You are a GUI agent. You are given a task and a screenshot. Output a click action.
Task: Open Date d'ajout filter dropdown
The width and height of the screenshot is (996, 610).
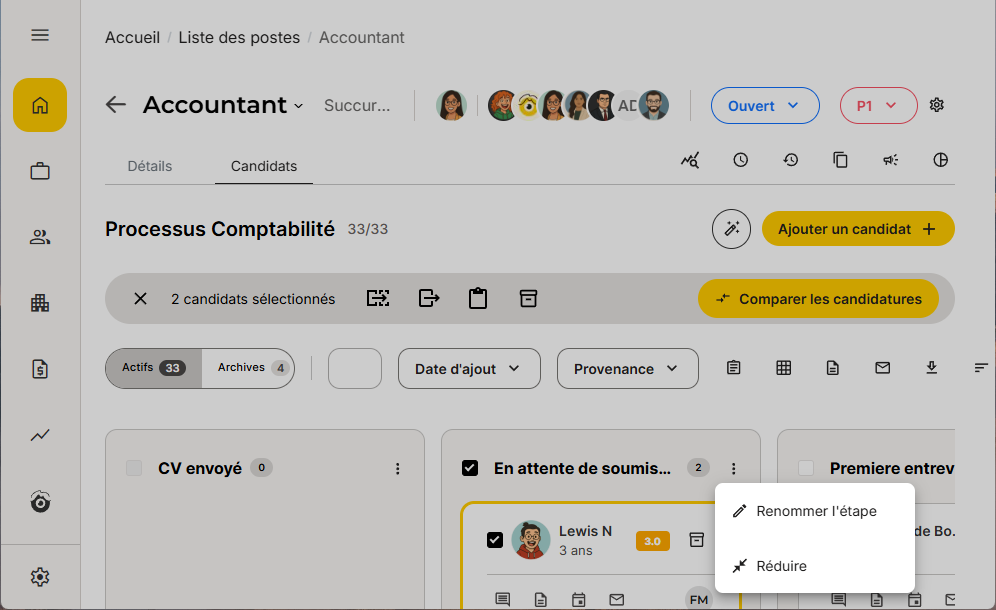click(469, 369)
